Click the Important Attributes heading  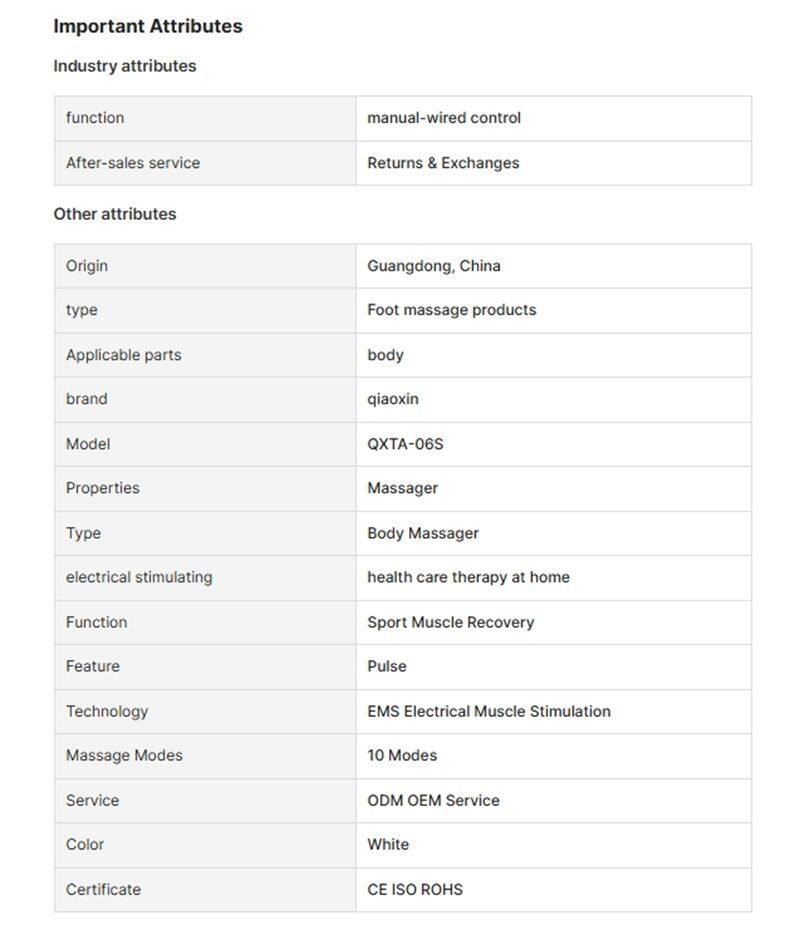pyautogui.click(x=148, y=27)
